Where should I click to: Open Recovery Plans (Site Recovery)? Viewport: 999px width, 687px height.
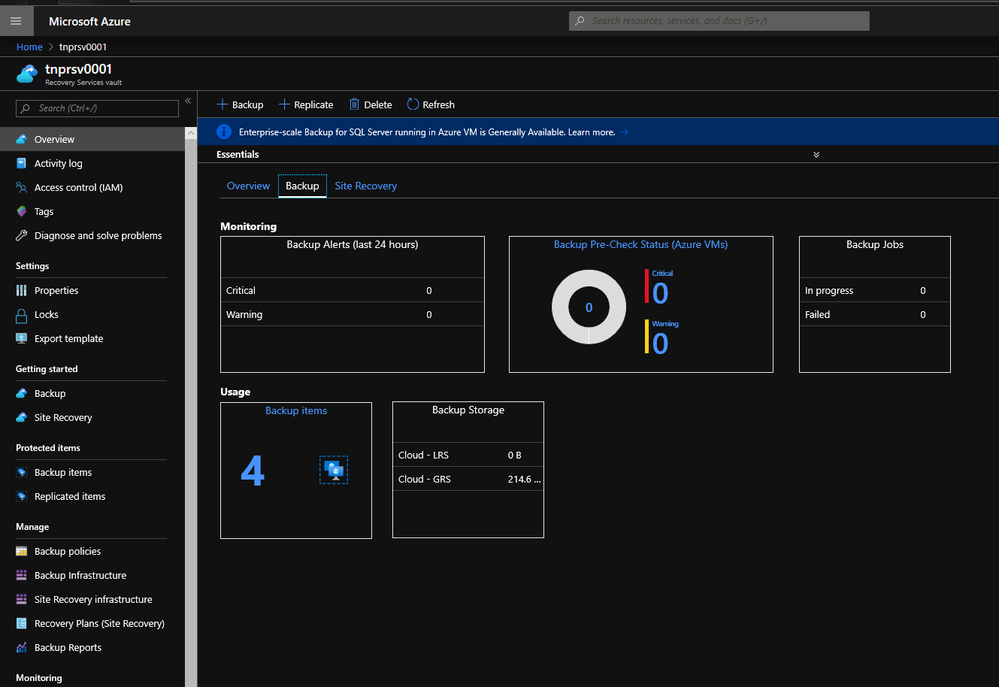[99, 625]
